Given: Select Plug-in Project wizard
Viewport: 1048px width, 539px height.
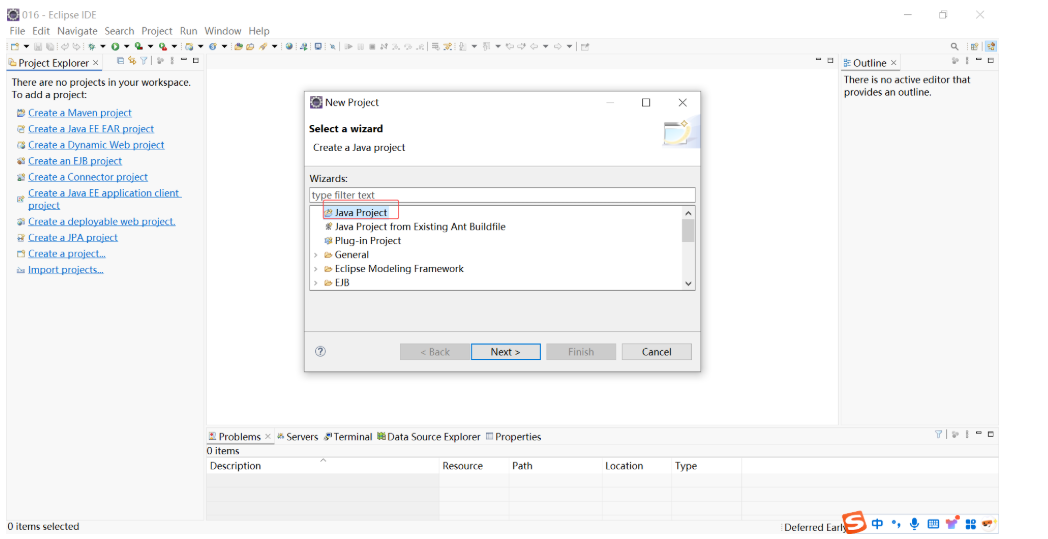Looking at the screenshot, I should tap(368, 241).
